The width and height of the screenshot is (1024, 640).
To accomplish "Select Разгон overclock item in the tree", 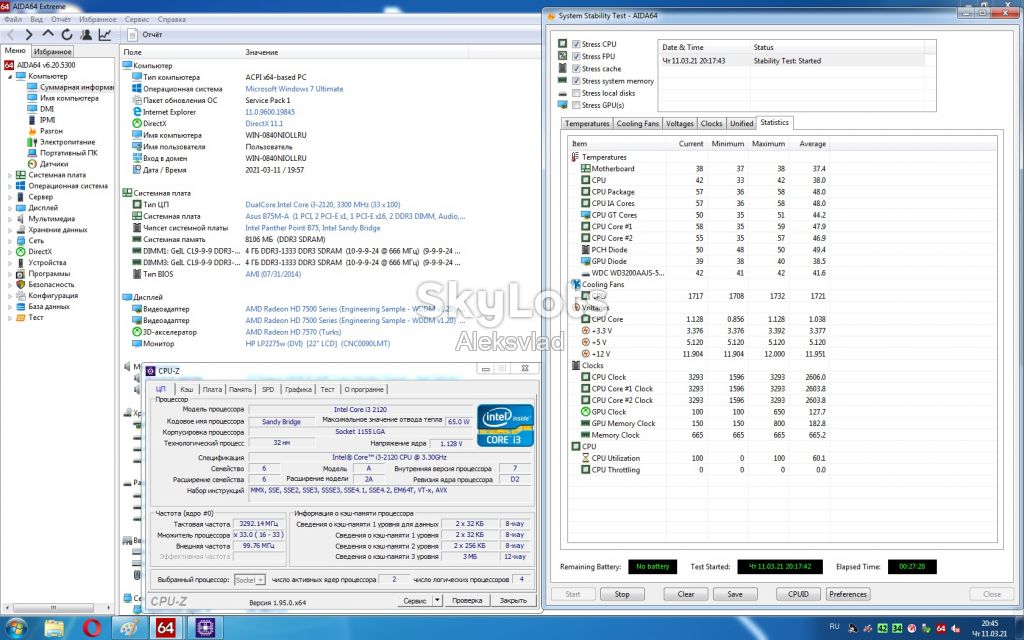I will pos(51,131).
